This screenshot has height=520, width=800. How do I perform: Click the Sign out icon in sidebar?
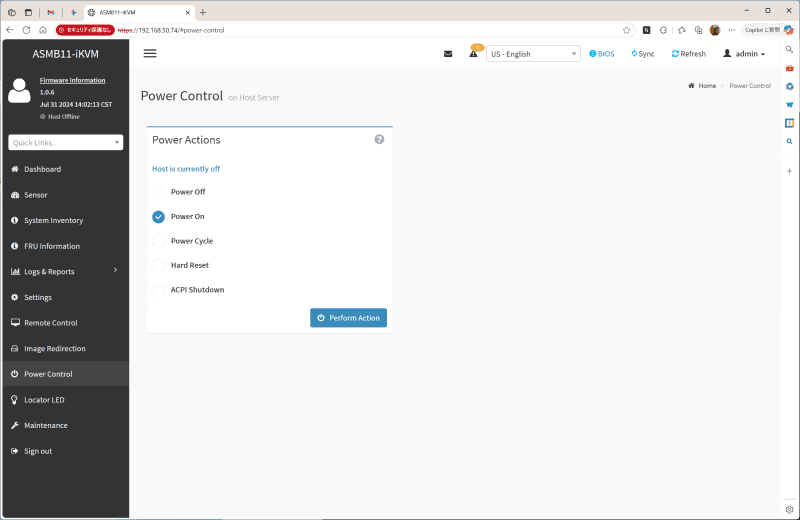pyautogui.click(x=15, y=451)
